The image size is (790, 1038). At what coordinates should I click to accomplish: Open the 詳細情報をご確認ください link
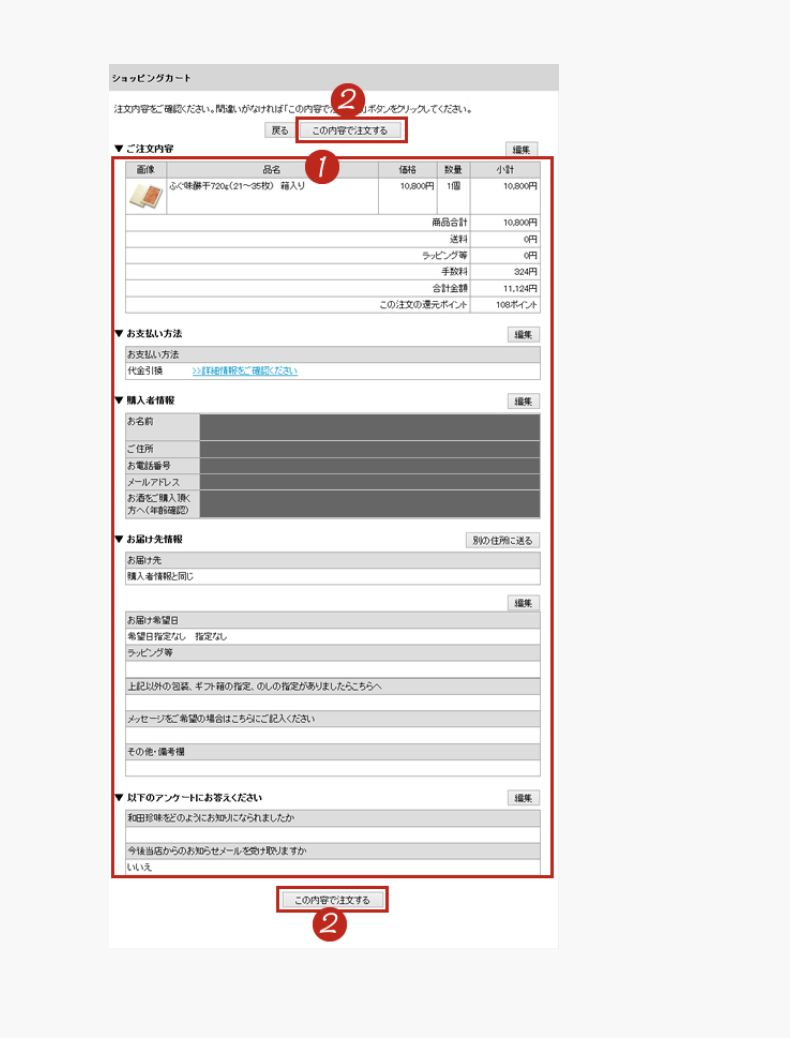point(244,371)
